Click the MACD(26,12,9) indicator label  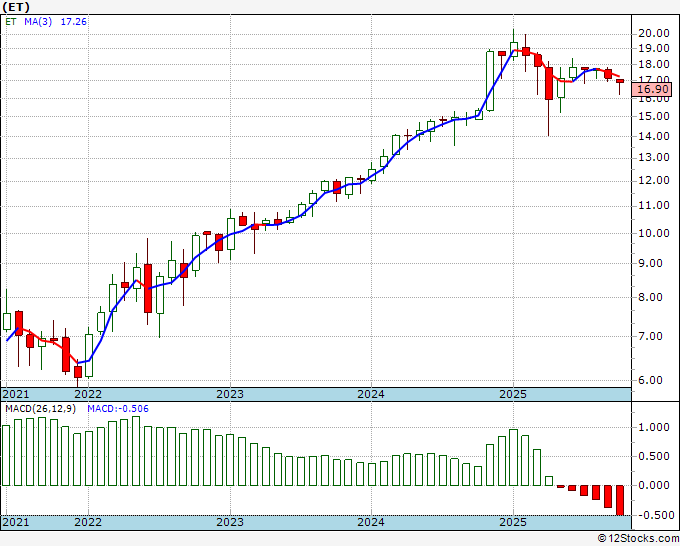pos(40,409)
